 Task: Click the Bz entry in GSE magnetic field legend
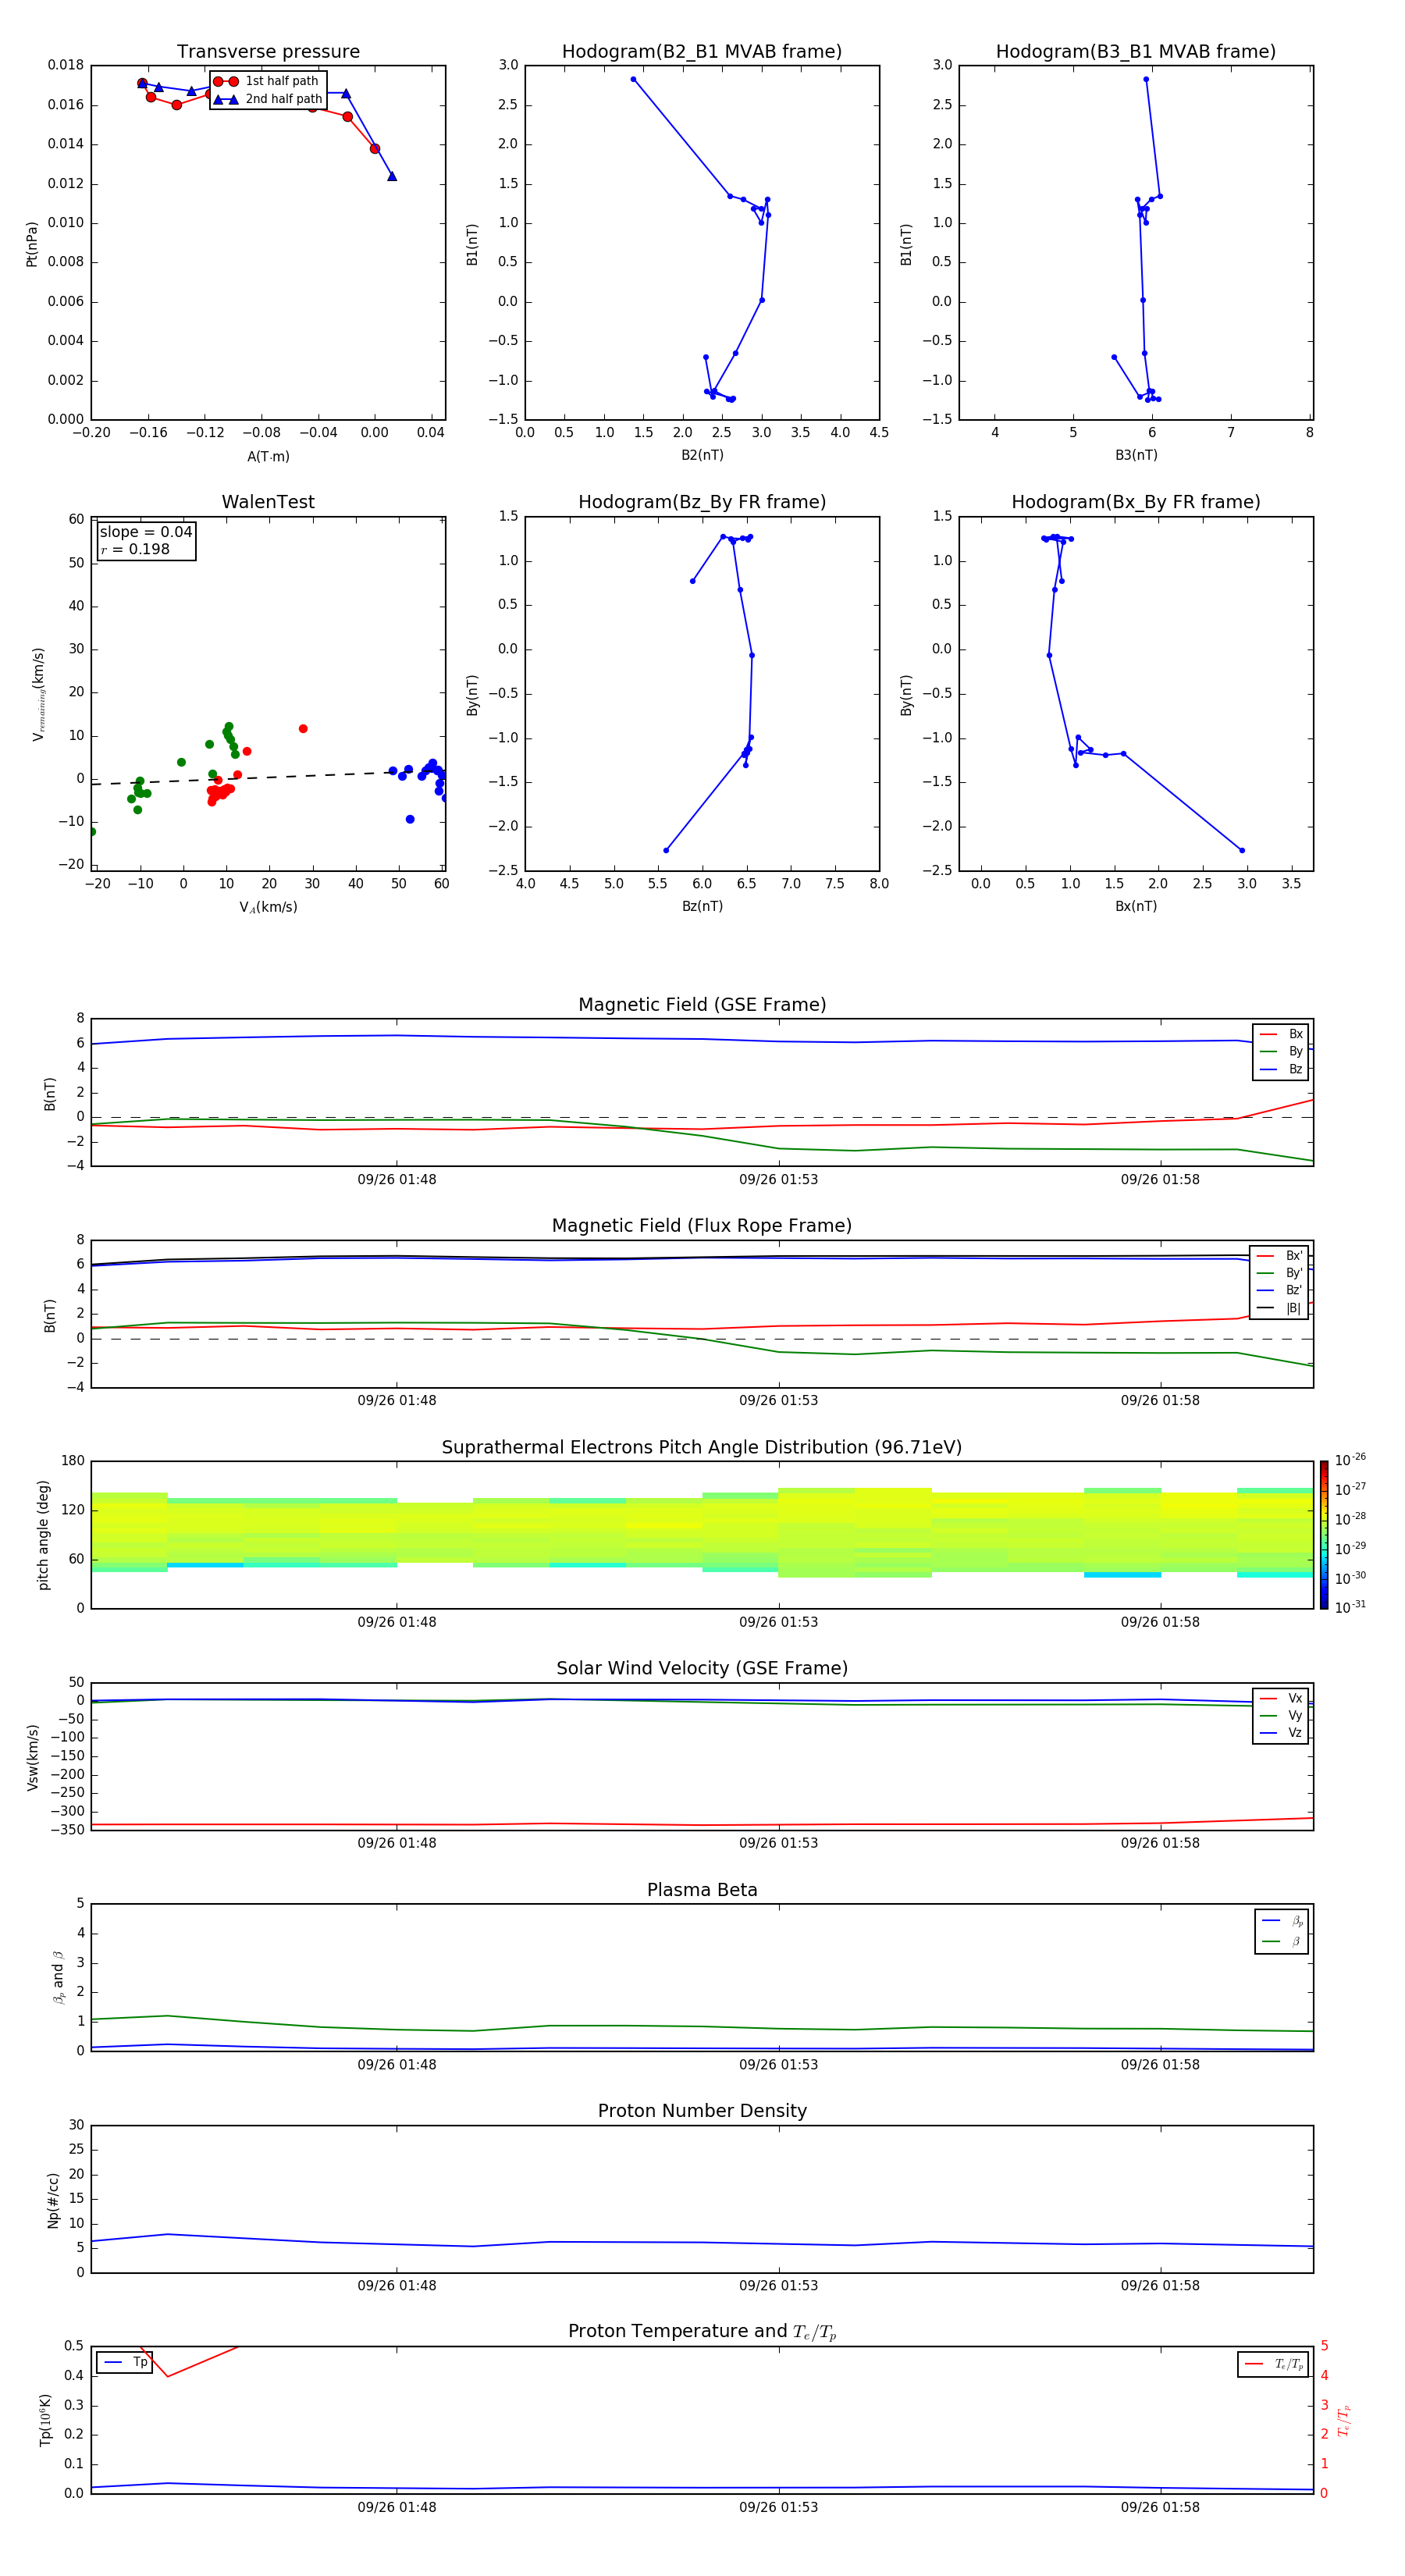pyautogui.click(x=1281, y=1069)
